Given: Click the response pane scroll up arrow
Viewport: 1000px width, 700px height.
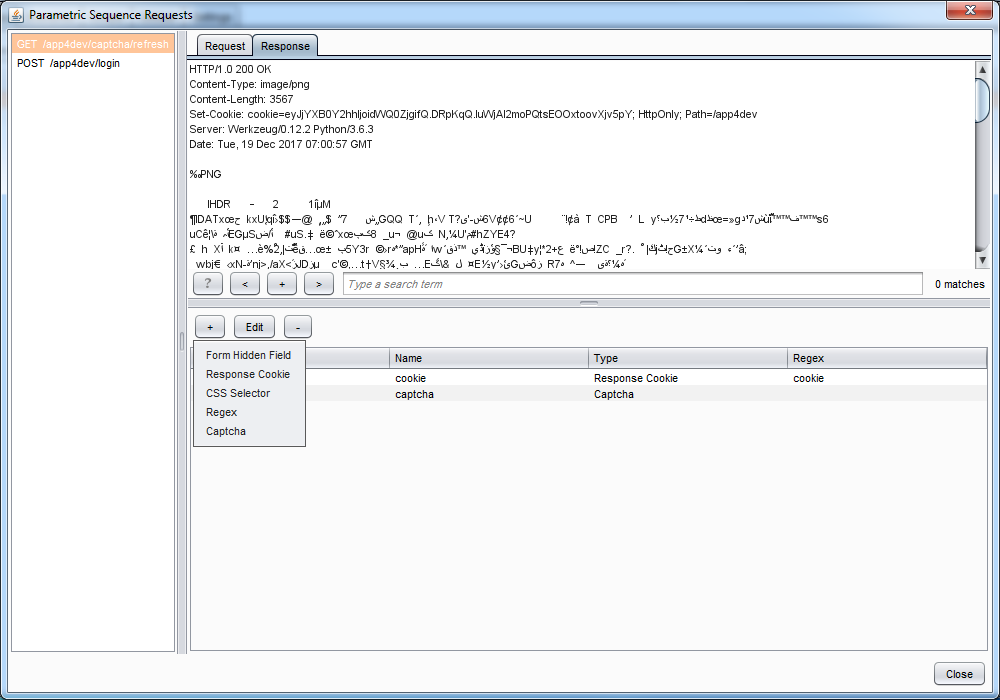Looking at the screenshot, I should click(982, 69).
